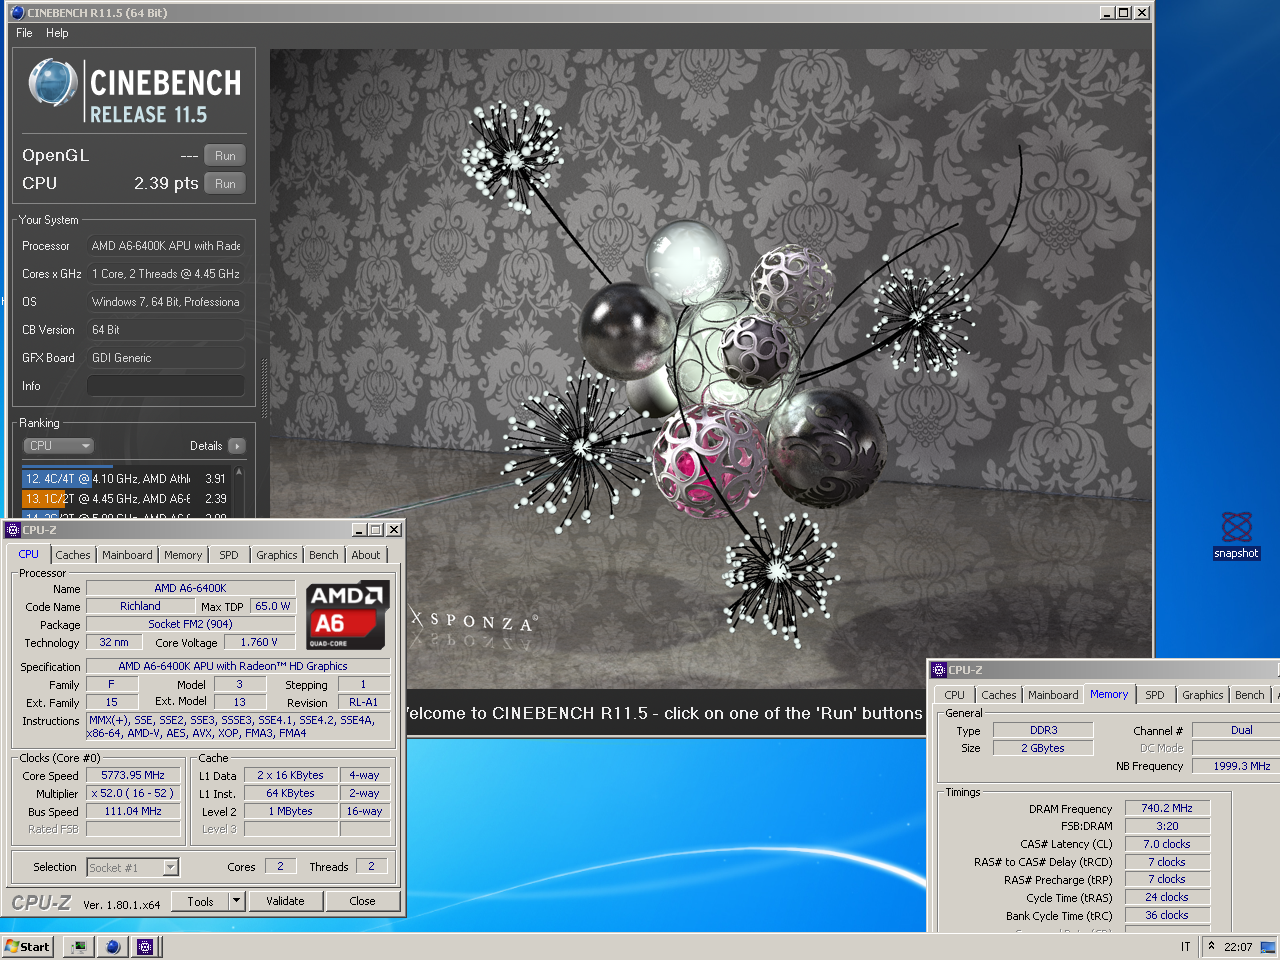
Task: Click the GFX Board field showing GDI Generic
Action: [165, 358]
